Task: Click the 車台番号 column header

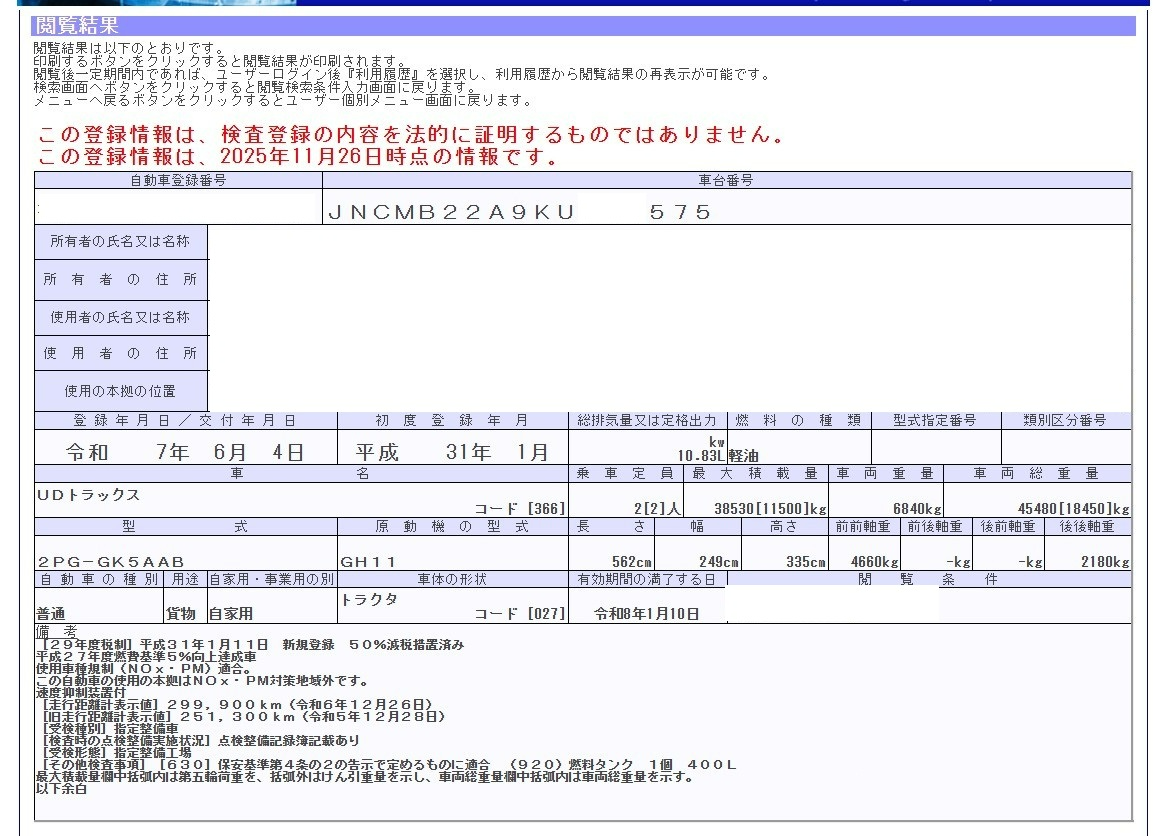Action: [726, 180]
